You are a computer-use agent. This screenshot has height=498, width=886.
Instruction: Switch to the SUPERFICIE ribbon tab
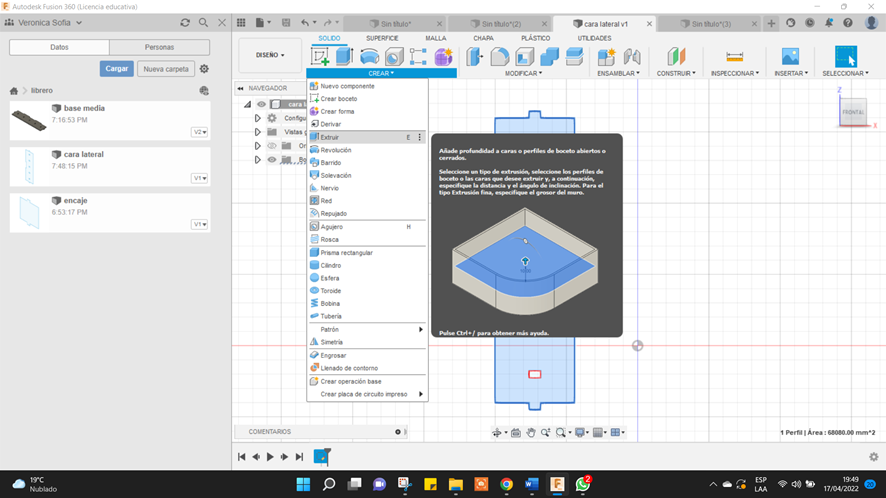(x=382, y=38)
